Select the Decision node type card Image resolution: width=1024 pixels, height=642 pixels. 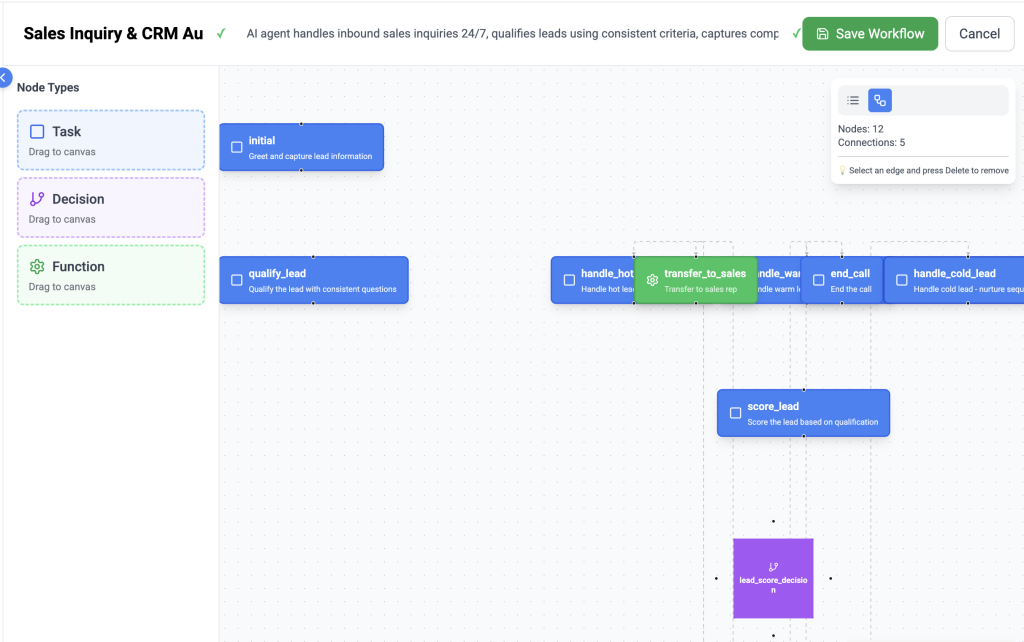(111, 208)
